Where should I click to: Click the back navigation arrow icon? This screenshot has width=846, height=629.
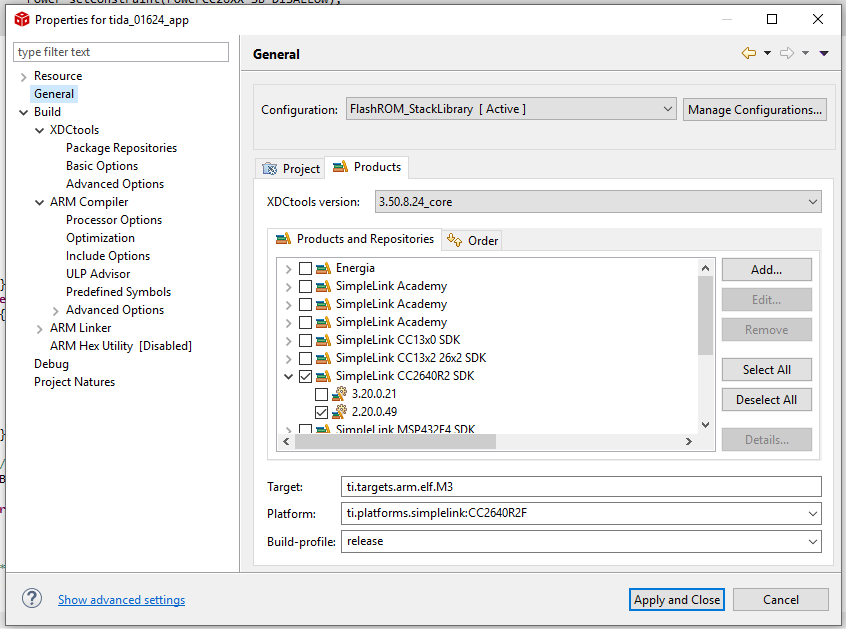pyautogui.click(x=748, y=53)
